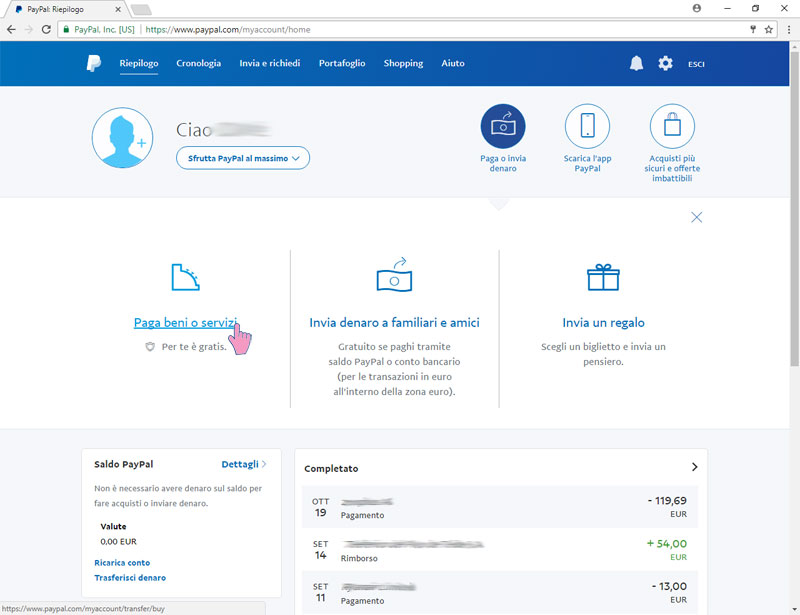View the secure site padlock info
This screenshot has height=615, width=800.
(66, 30)
